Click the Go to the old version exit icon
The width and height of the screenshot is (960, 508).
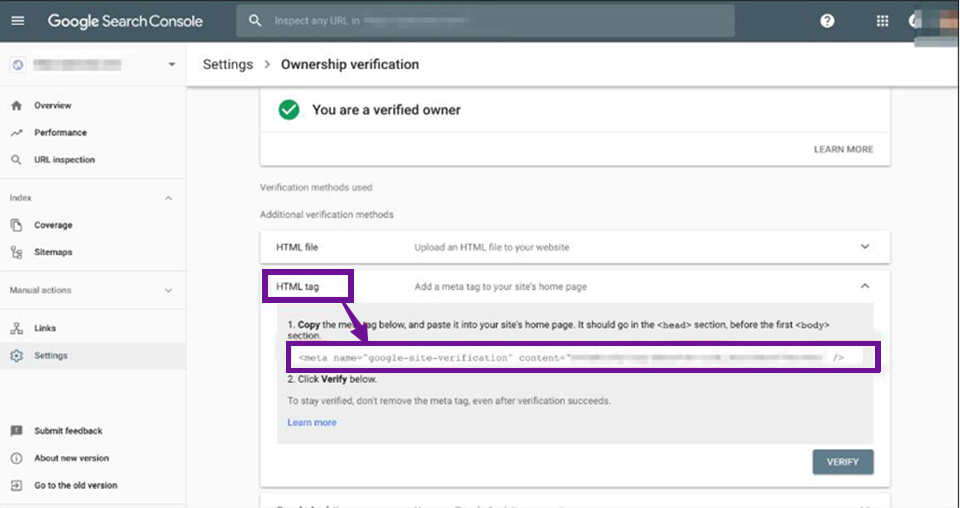17,485
